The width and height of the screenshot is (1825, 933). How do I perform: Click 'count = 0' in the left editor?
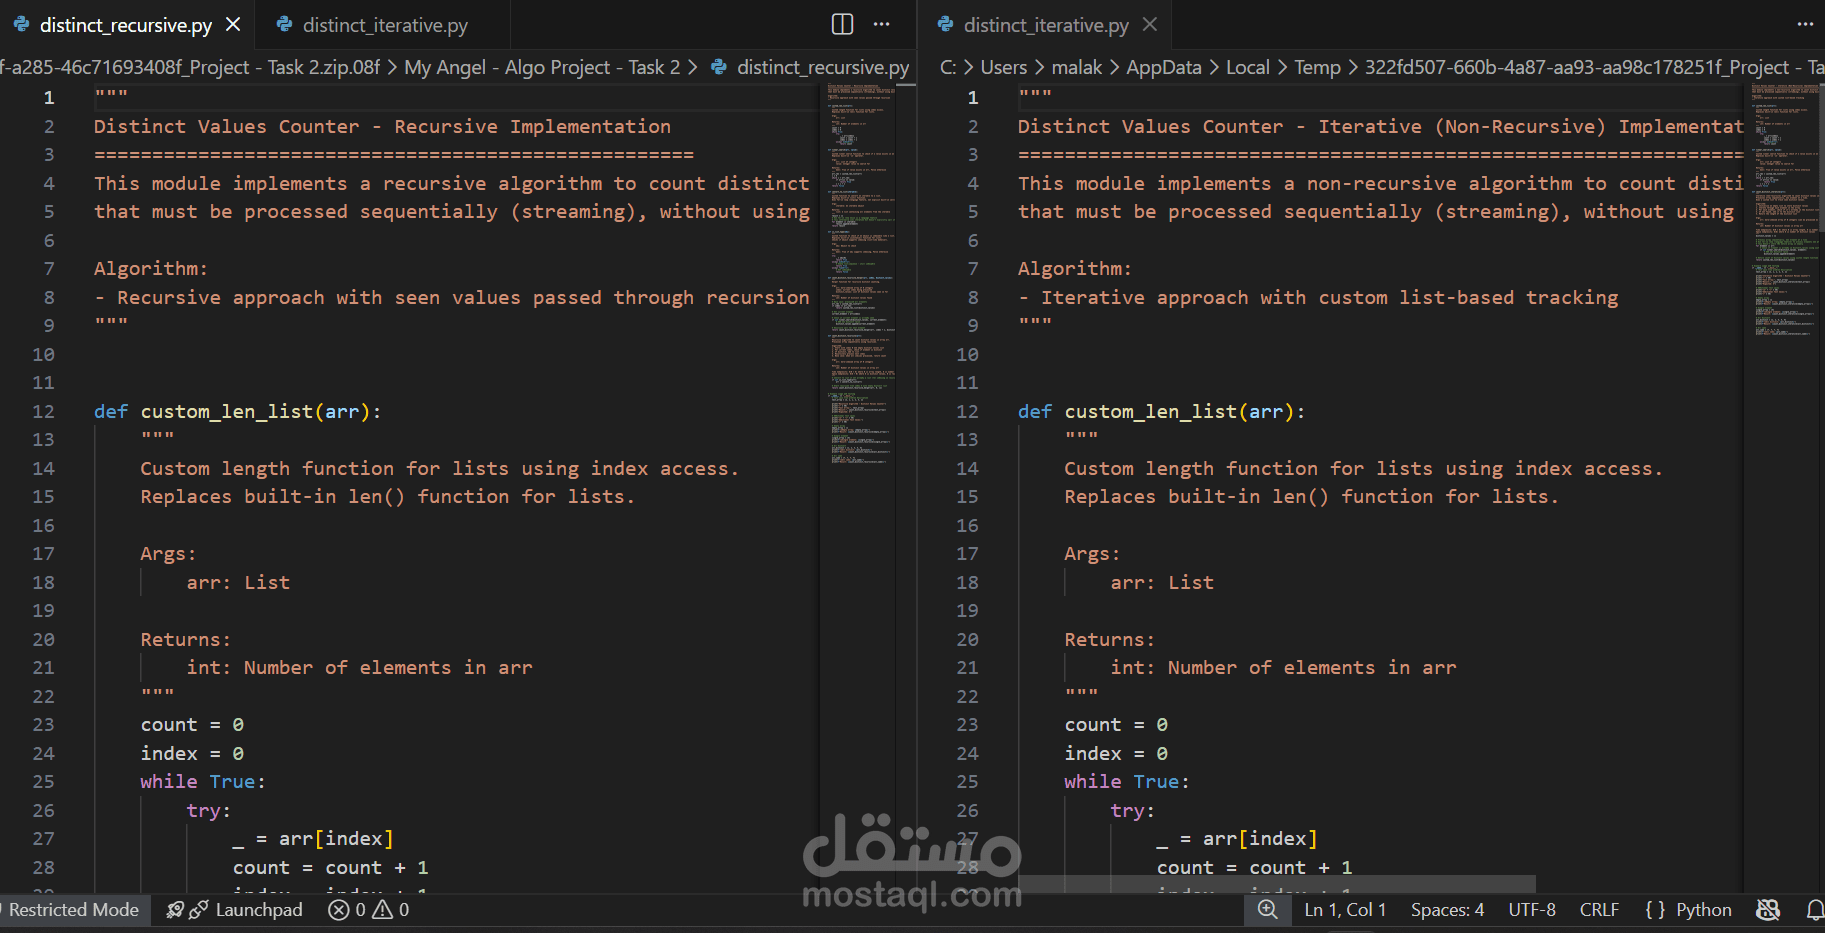(x=192, y=724)
